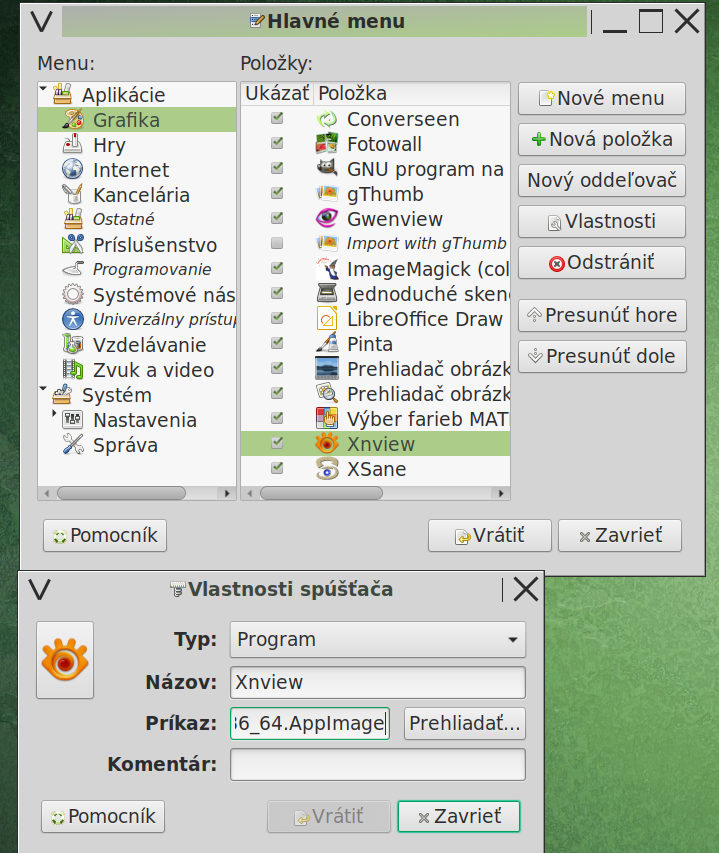Expand the Nastavenia tree node
This screenshot has height=853, width=719.
[53, 414]
